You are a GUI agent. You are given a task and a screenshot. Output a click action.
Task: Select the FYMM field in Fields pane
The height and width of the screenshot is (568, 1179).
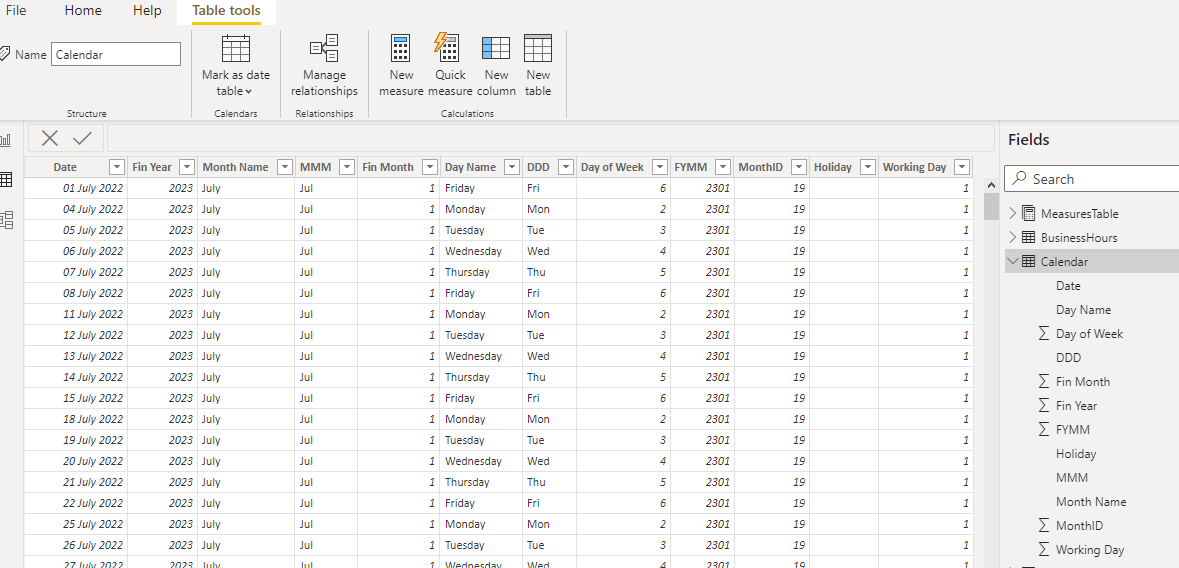coord(1072,430)
